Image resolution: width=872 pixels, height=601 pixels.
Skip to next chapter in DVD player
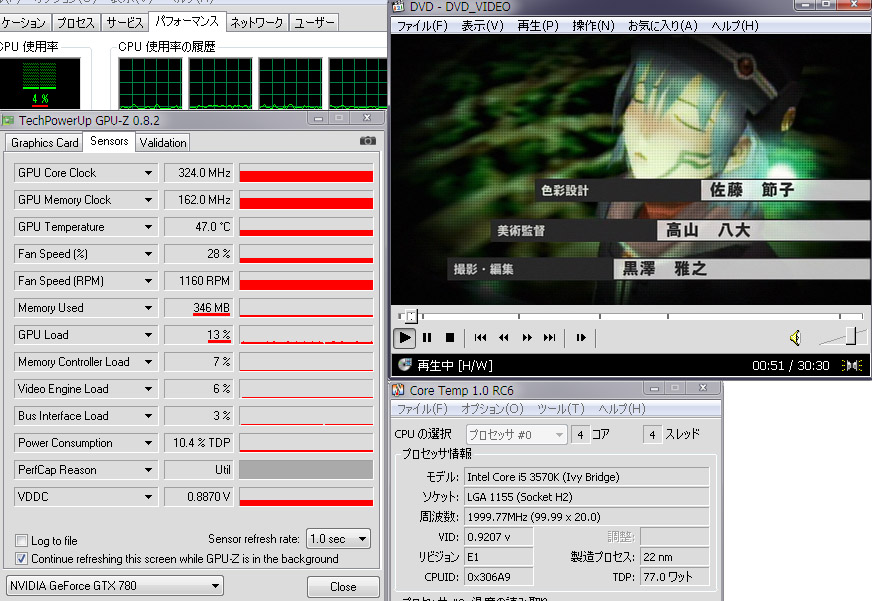(549, 337)
